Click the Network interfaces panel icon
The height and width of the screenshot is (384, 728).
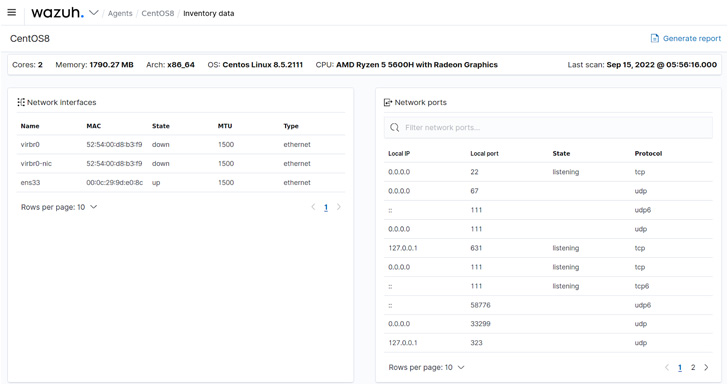coord(21,102)
